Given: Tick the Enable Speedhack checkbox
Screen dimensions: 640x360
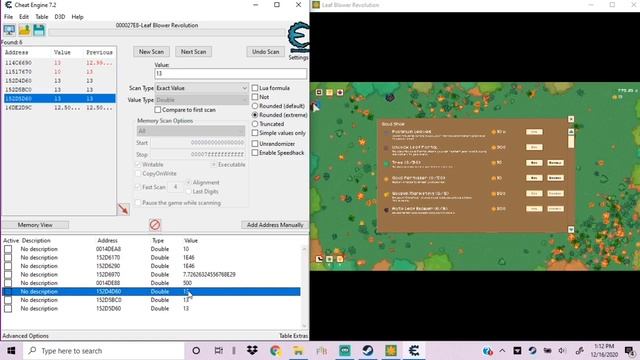Looking at the screenshot, I should point(255,152).
